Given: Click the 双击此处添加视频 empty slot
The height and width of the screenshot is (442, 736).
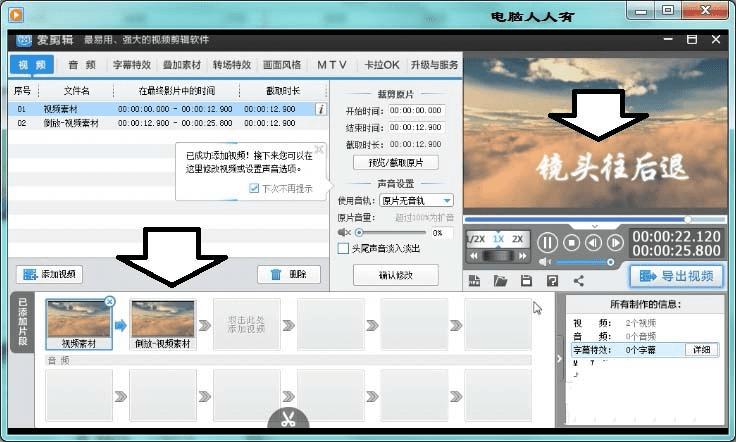Looking at the screenshot, I should pyautogui.click(x=246, y=324).
